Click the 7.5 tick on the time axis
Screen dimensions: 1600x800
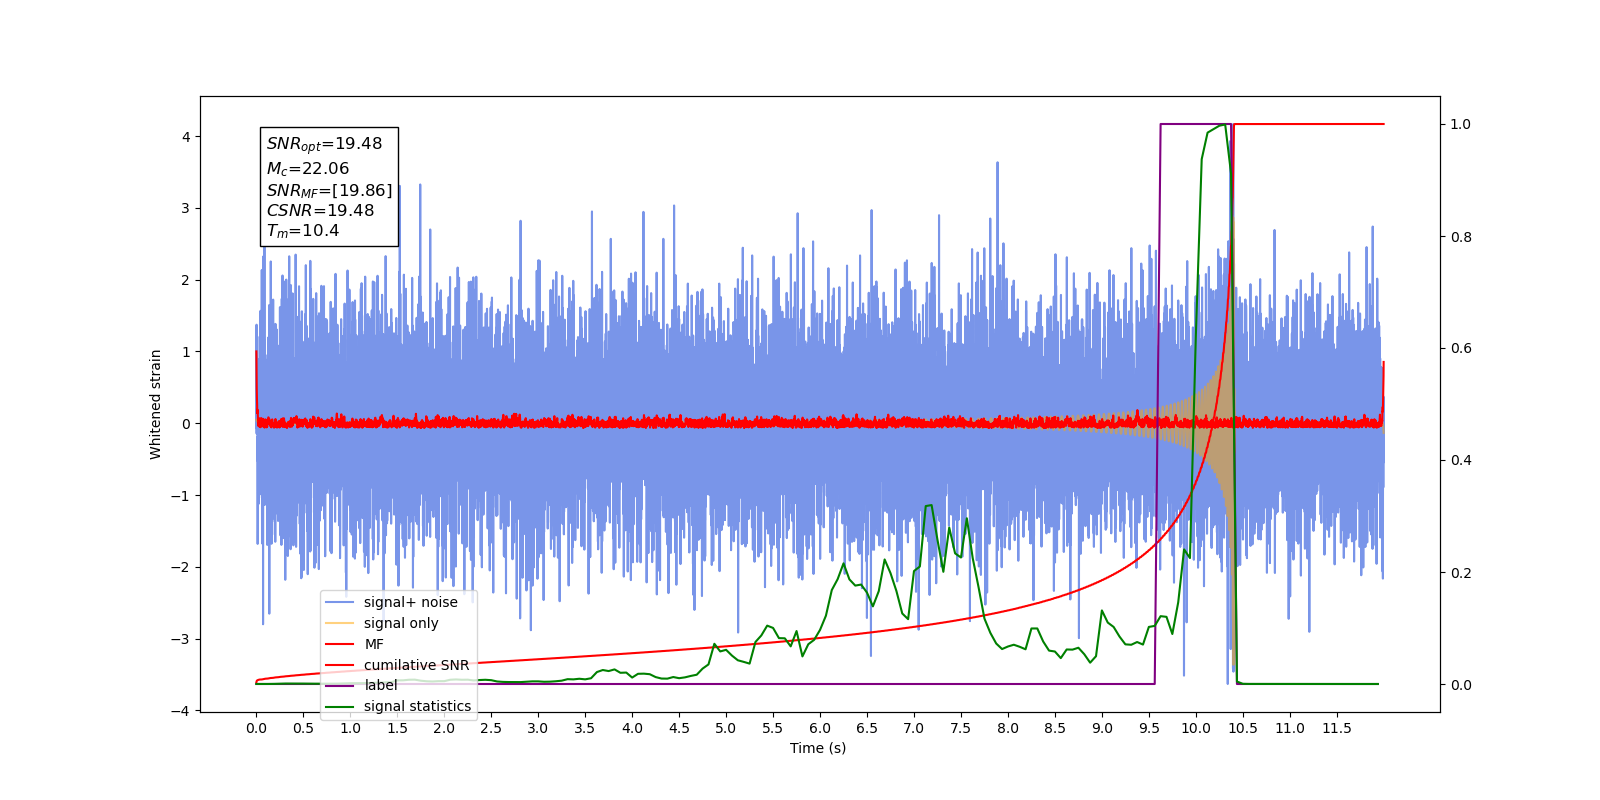[x=961, y=728]
